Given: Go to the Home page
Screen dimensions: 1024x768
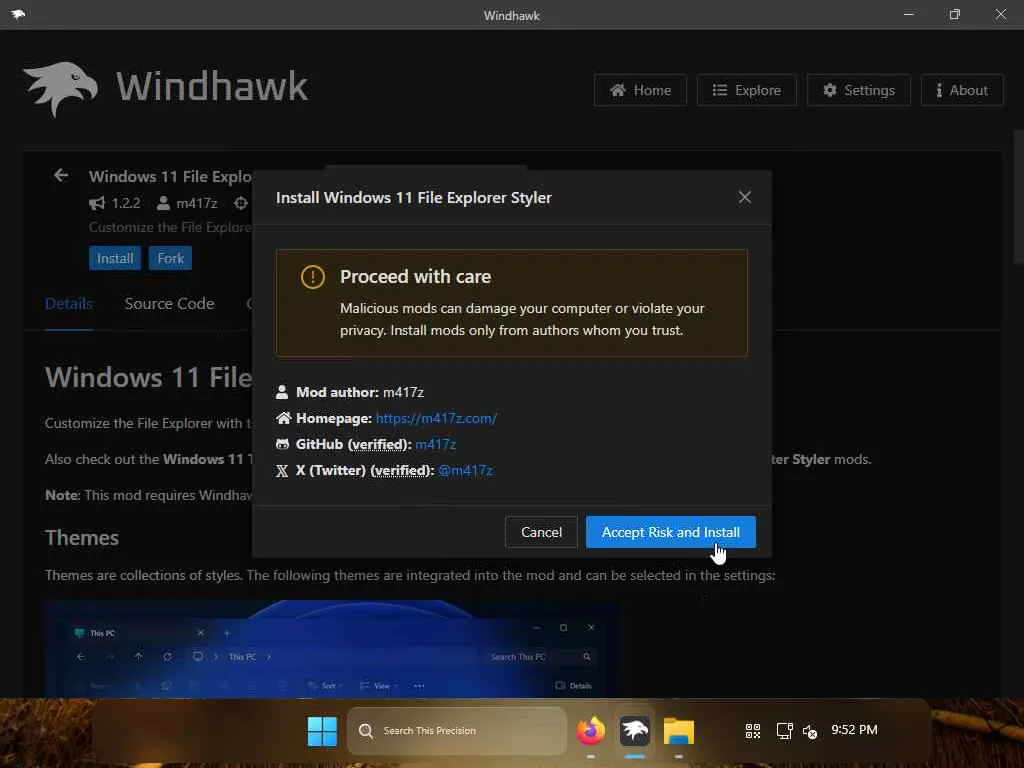Looking at the screenshot, I should click(641, 90).
